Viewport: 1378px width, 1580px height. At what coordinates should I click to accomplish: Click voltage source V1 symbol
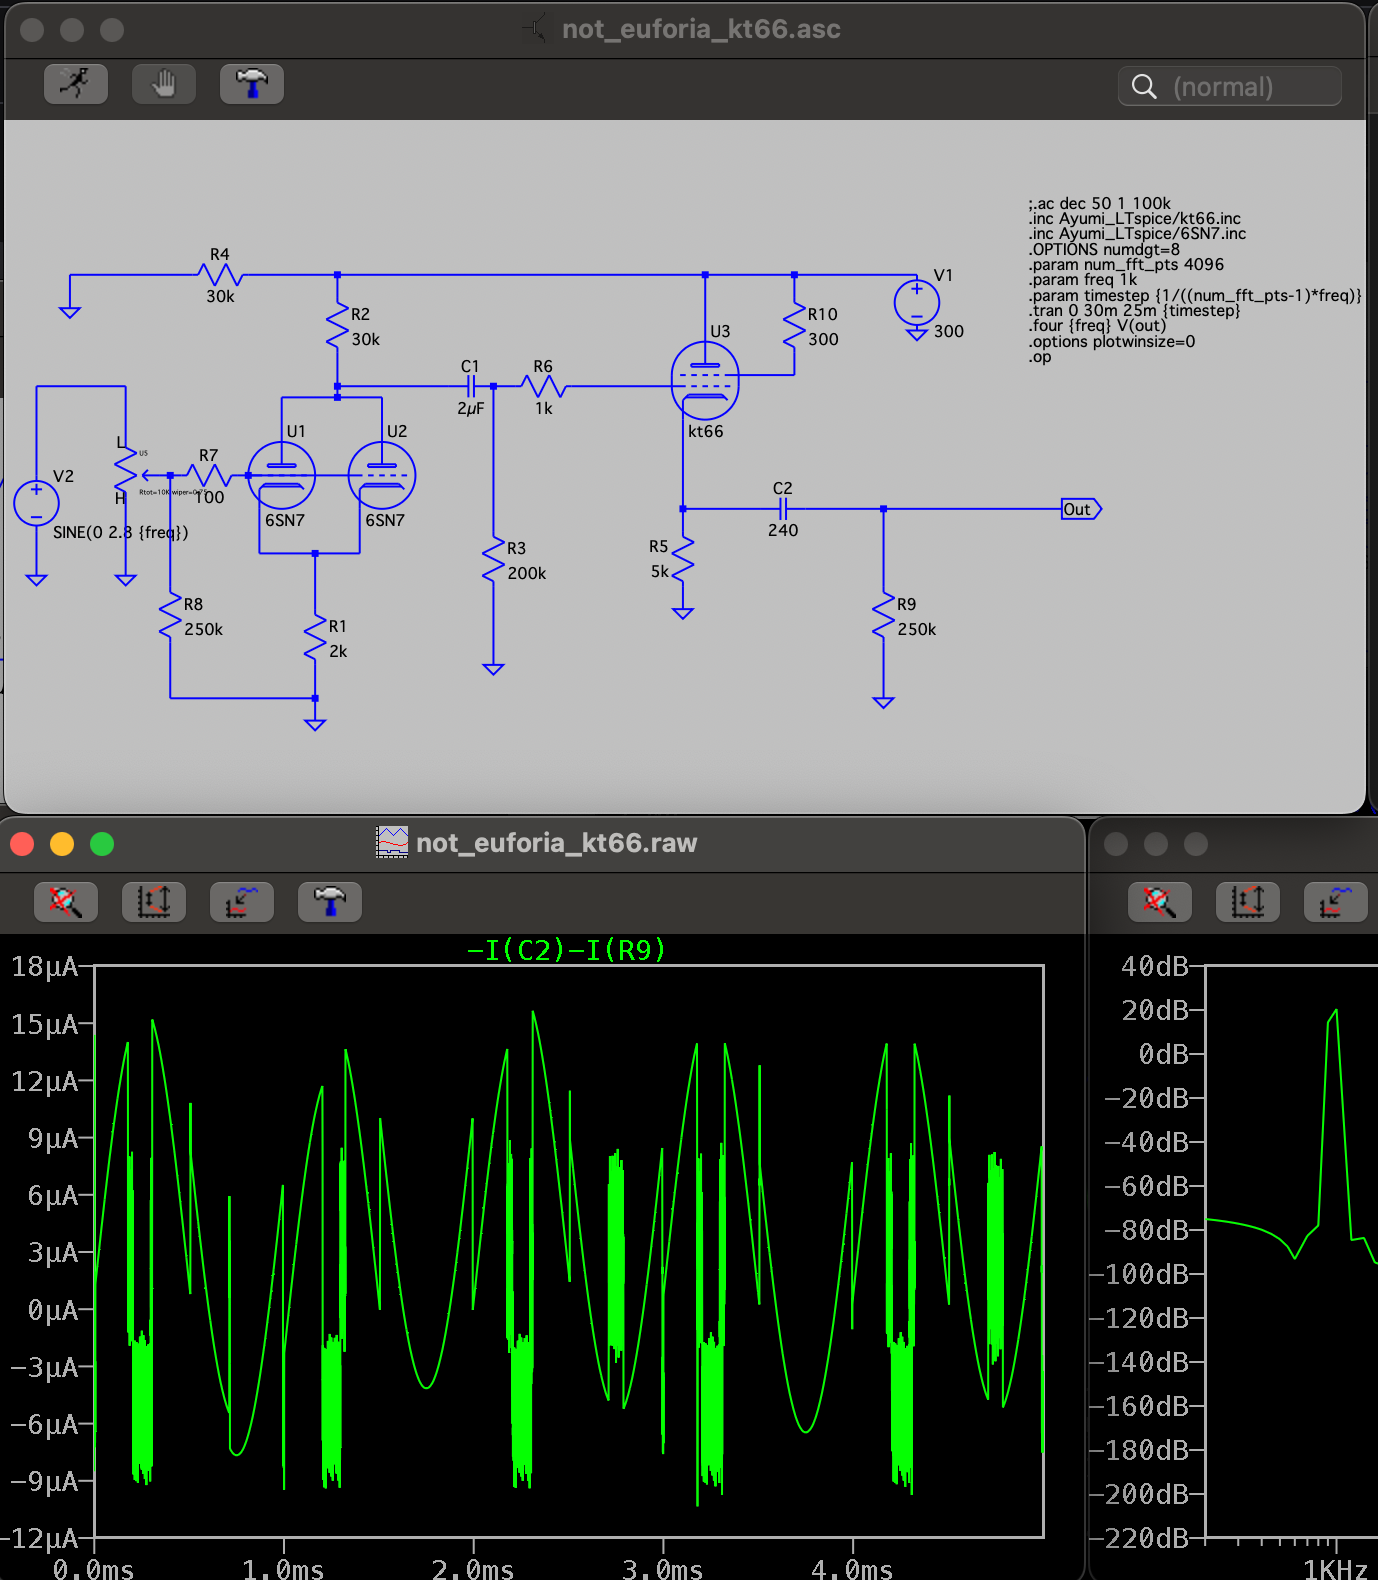click(x=917, y=302)
